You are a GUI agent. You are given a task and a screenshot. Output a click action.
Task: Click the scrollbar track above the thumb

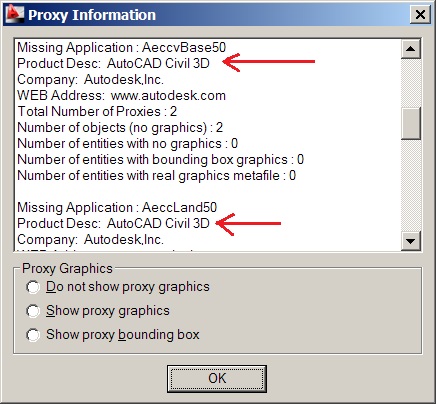(x=410, y=83)
